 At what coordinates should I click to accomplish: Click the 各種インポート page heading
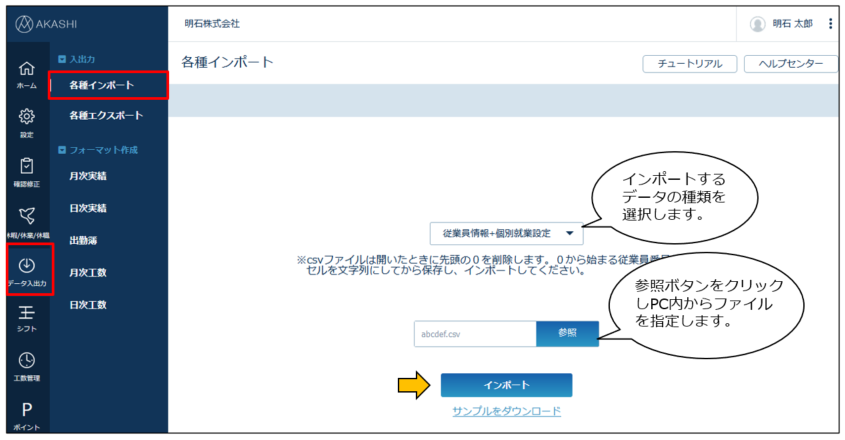click(x=227, y=63)
